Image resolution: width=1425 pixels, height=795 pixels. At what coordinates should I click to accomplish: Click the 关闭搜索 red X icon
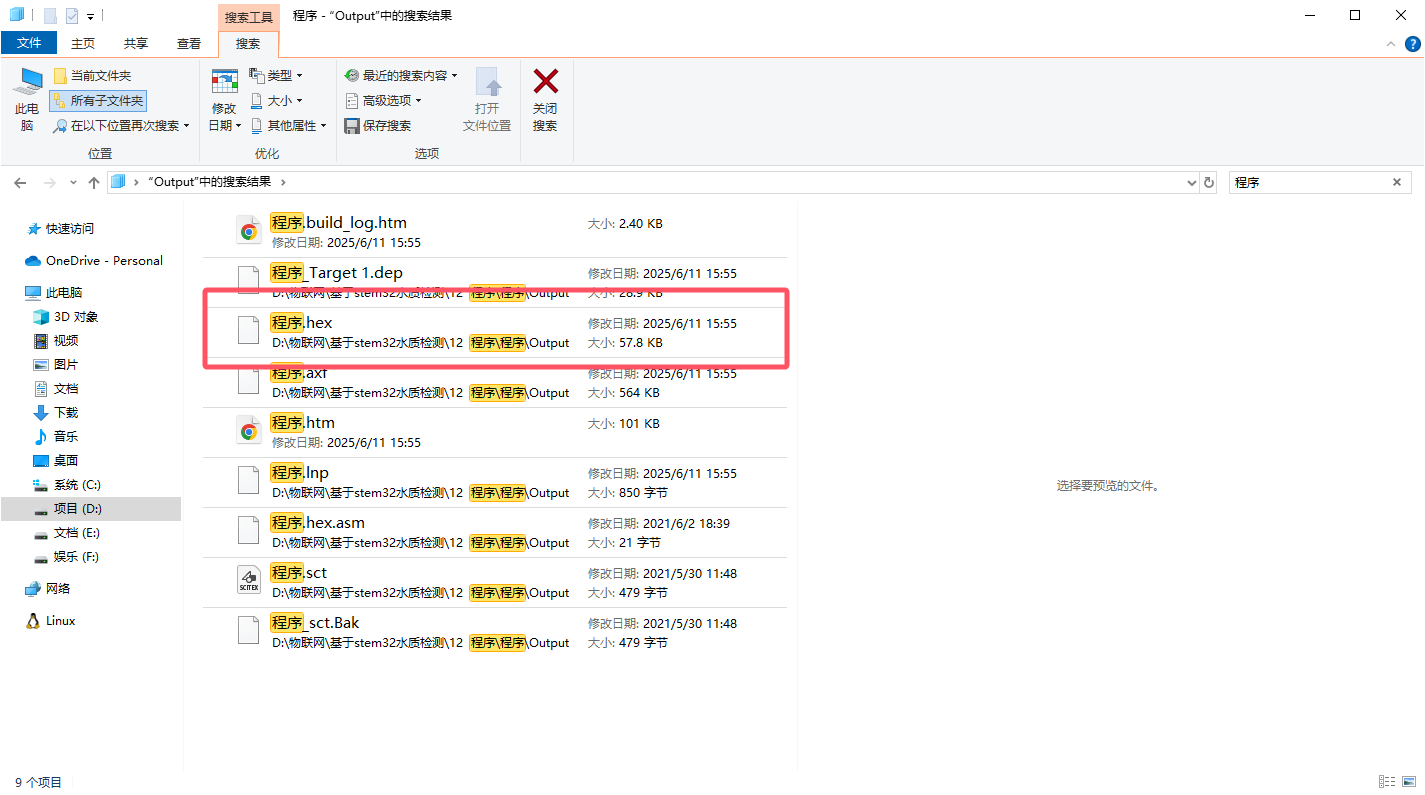coord(545,81)
